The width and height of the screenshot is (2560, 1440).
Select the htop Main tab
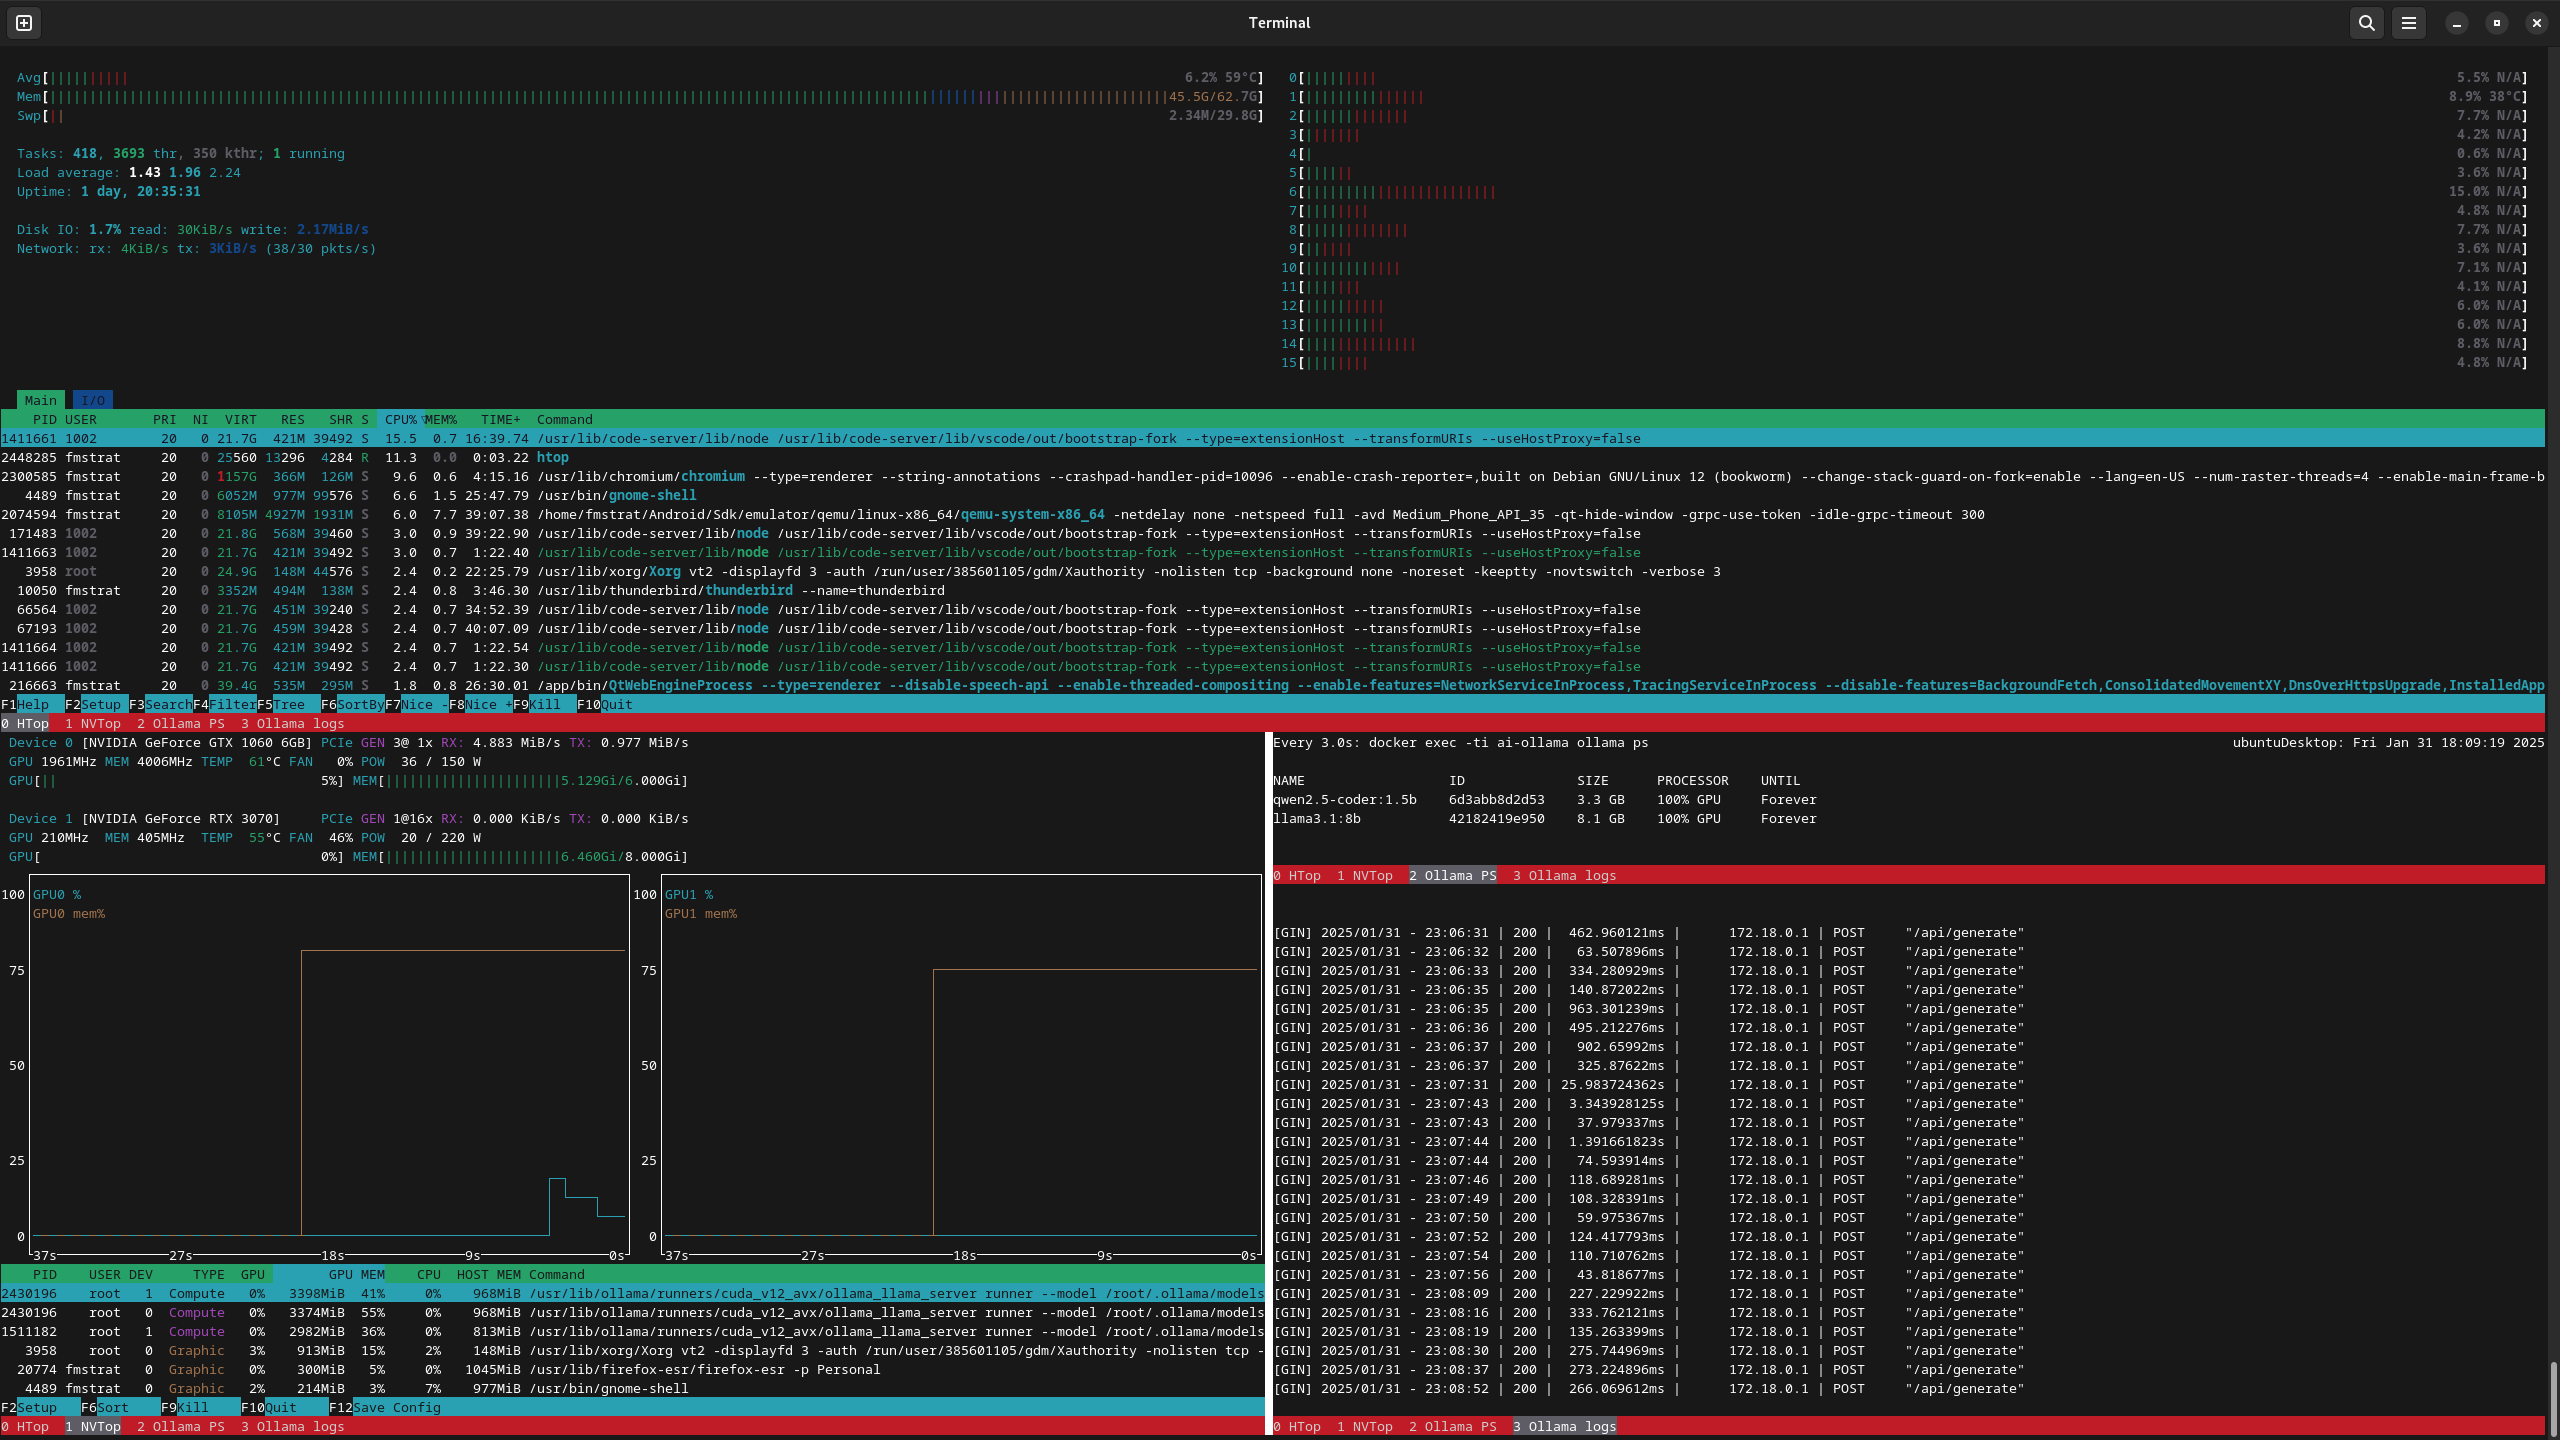tap(40, 400)
